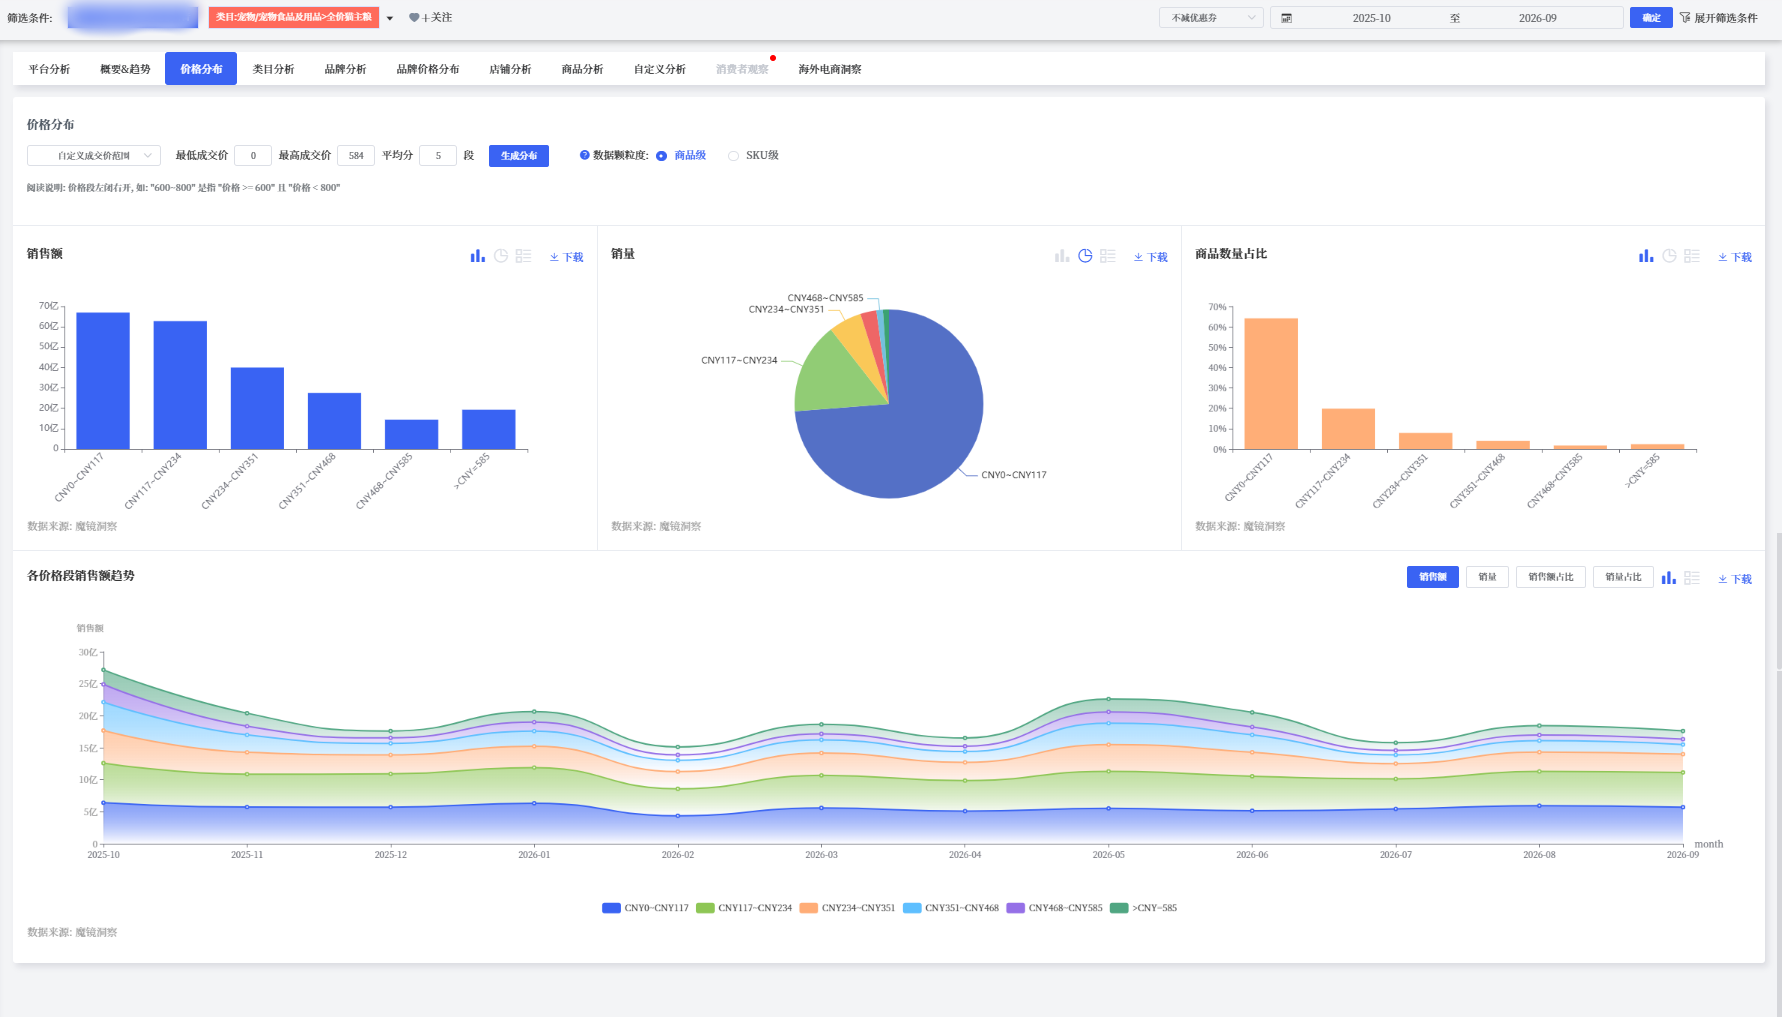The image size is (1782, 1017).
Task: Click the 最高成交价 input field
Action: 356,155
